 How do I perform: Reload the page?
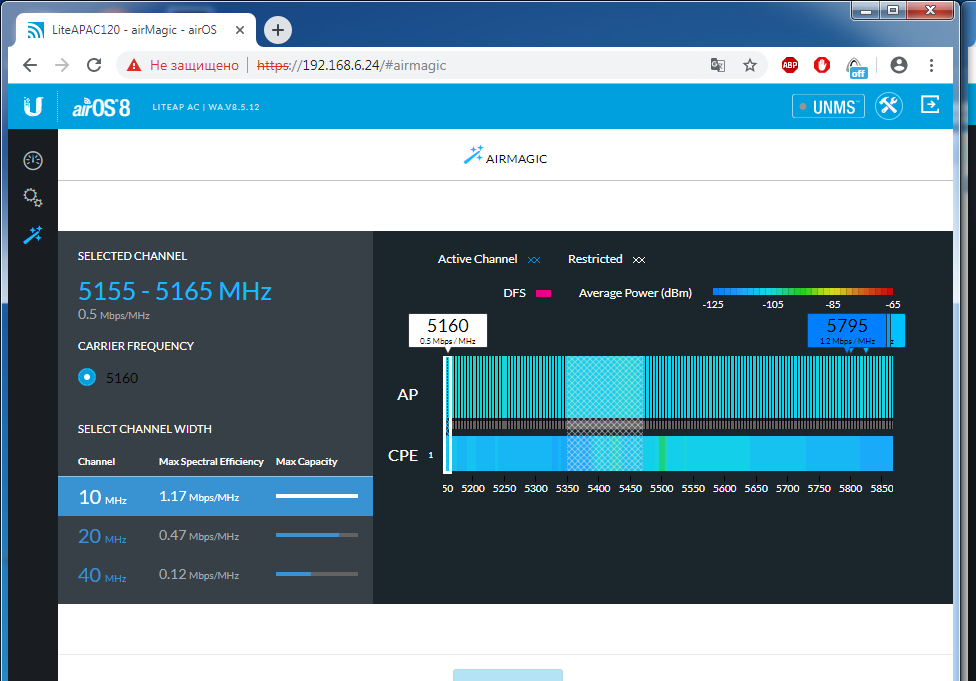(94, 65)
